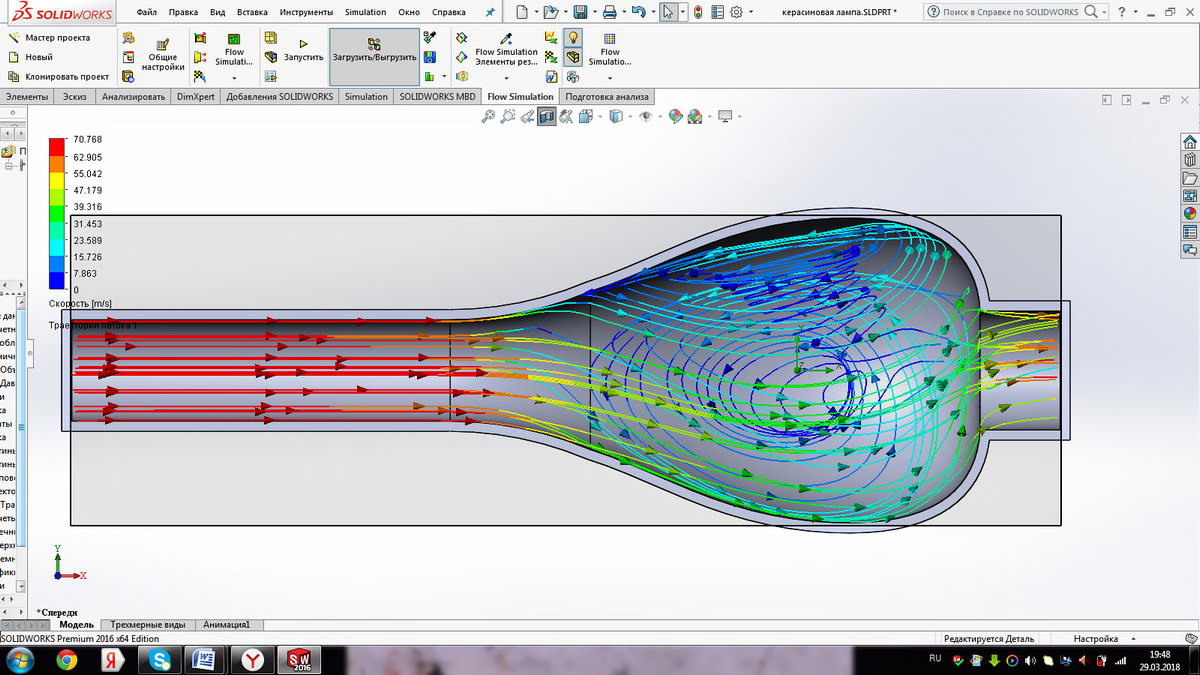The width and height of the screenshot is (1200, 675).
Task: Click the Flow Simulation pipette icon
Action: (x=506, y=38)
